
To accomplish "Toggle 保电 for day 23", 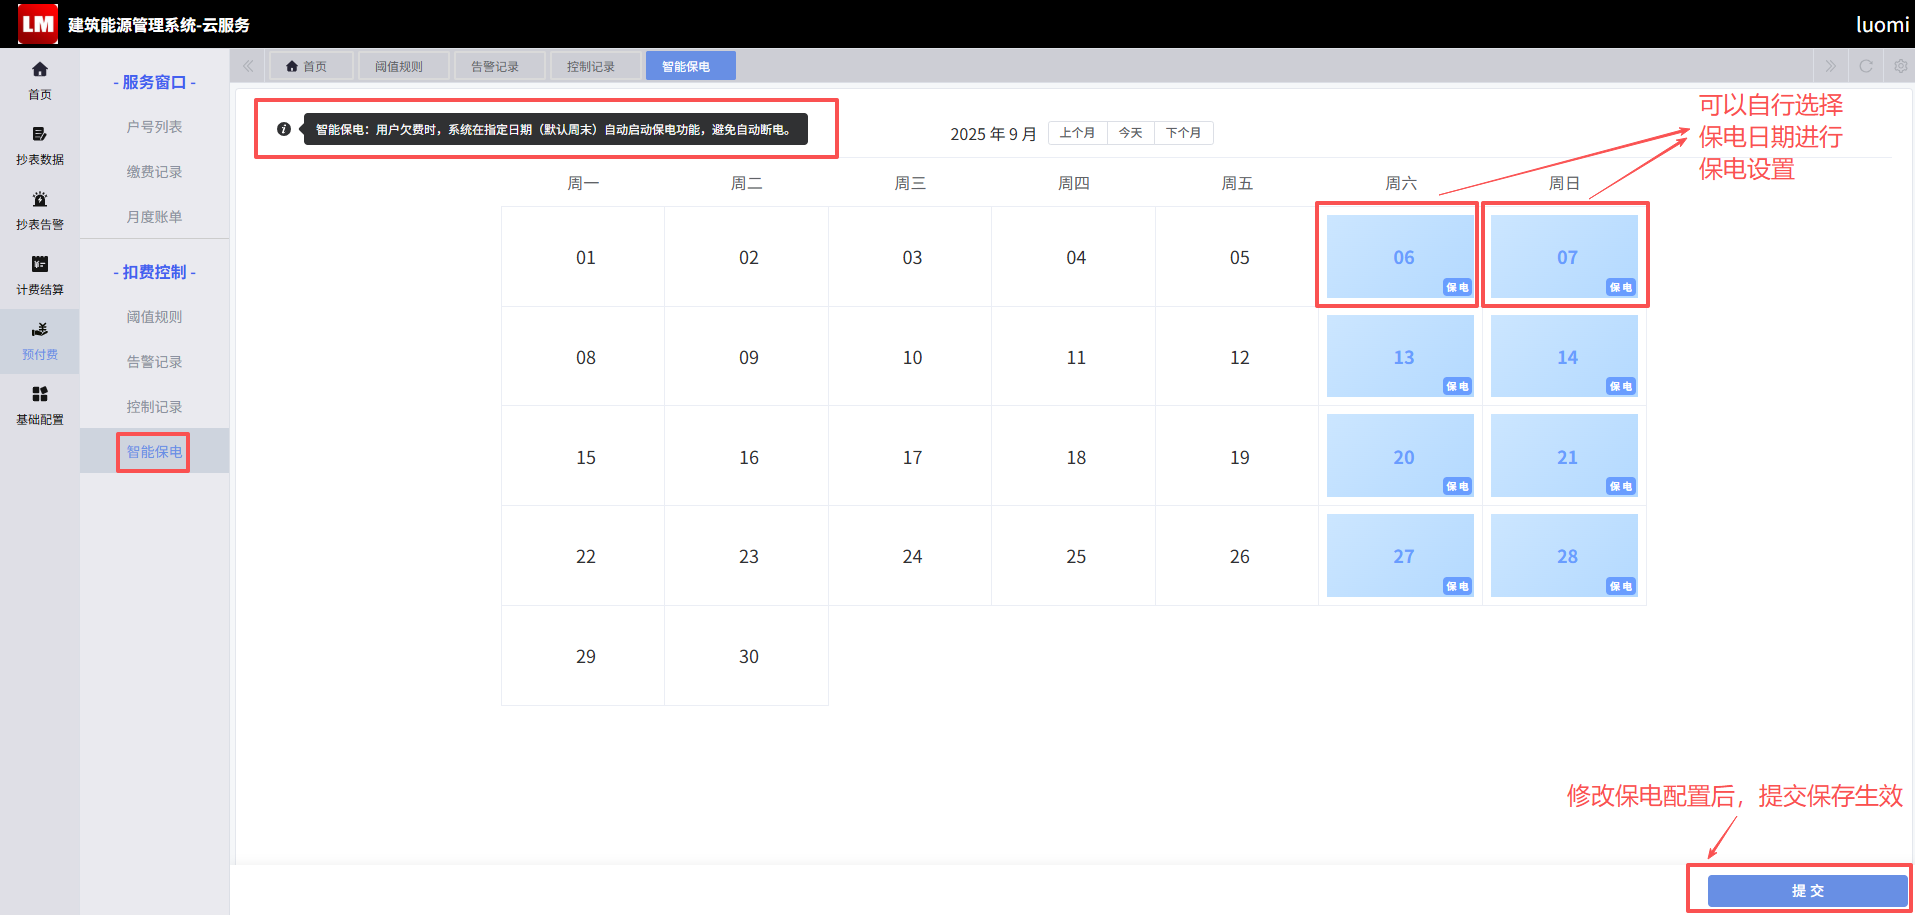I will click(x=747, y=556).
